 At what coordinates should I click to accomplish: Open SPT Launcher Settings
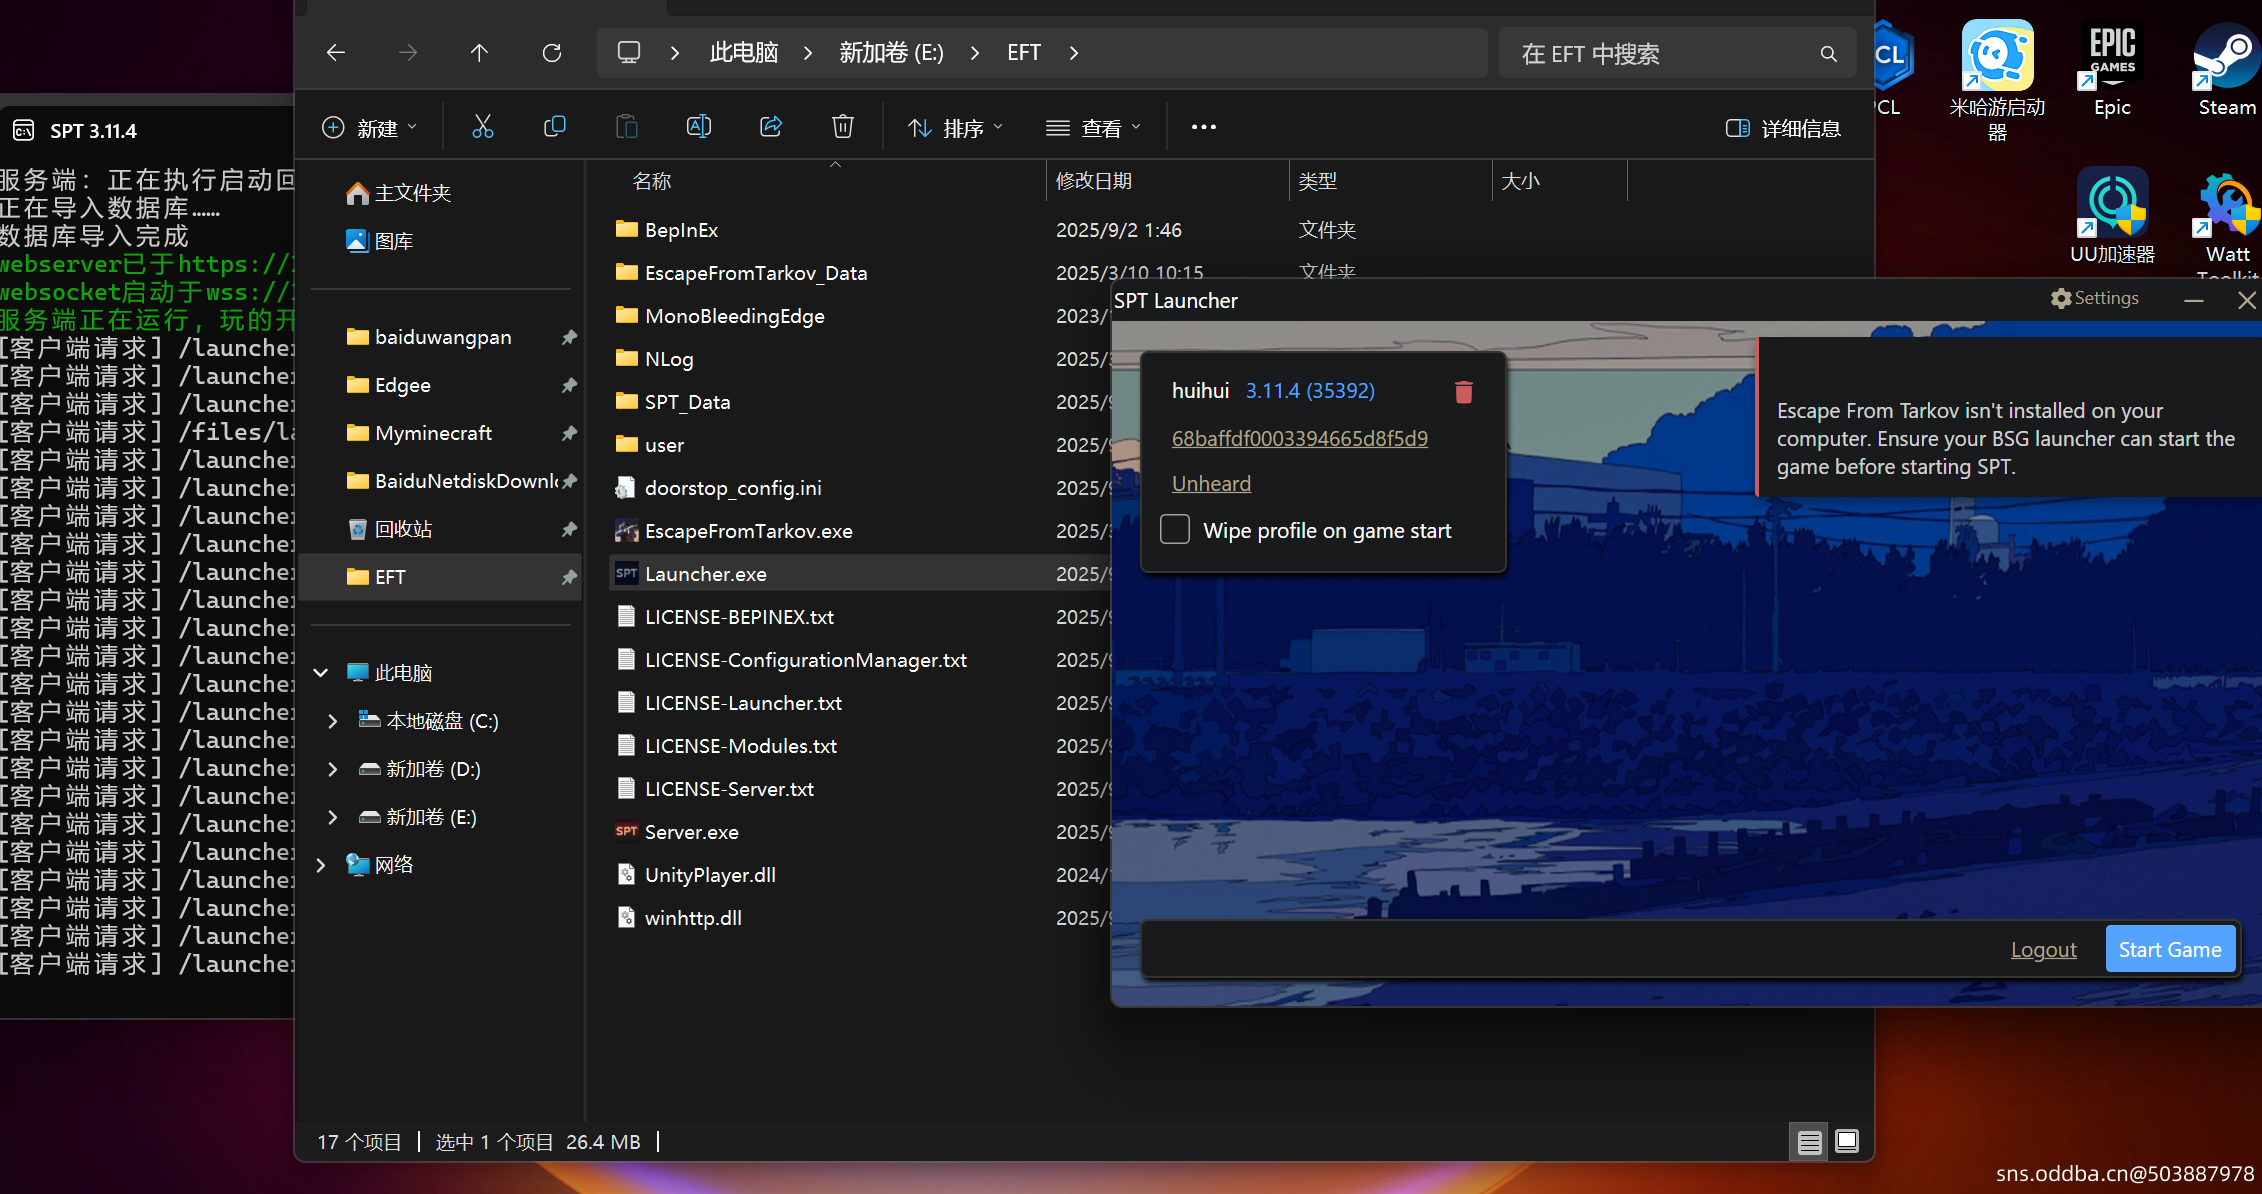[2095, 298]
